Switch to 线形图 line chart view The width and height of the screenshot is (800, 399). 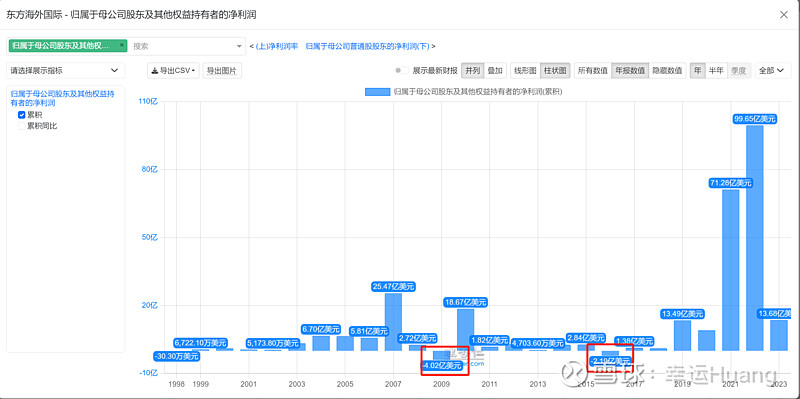(x=525, y=70)
